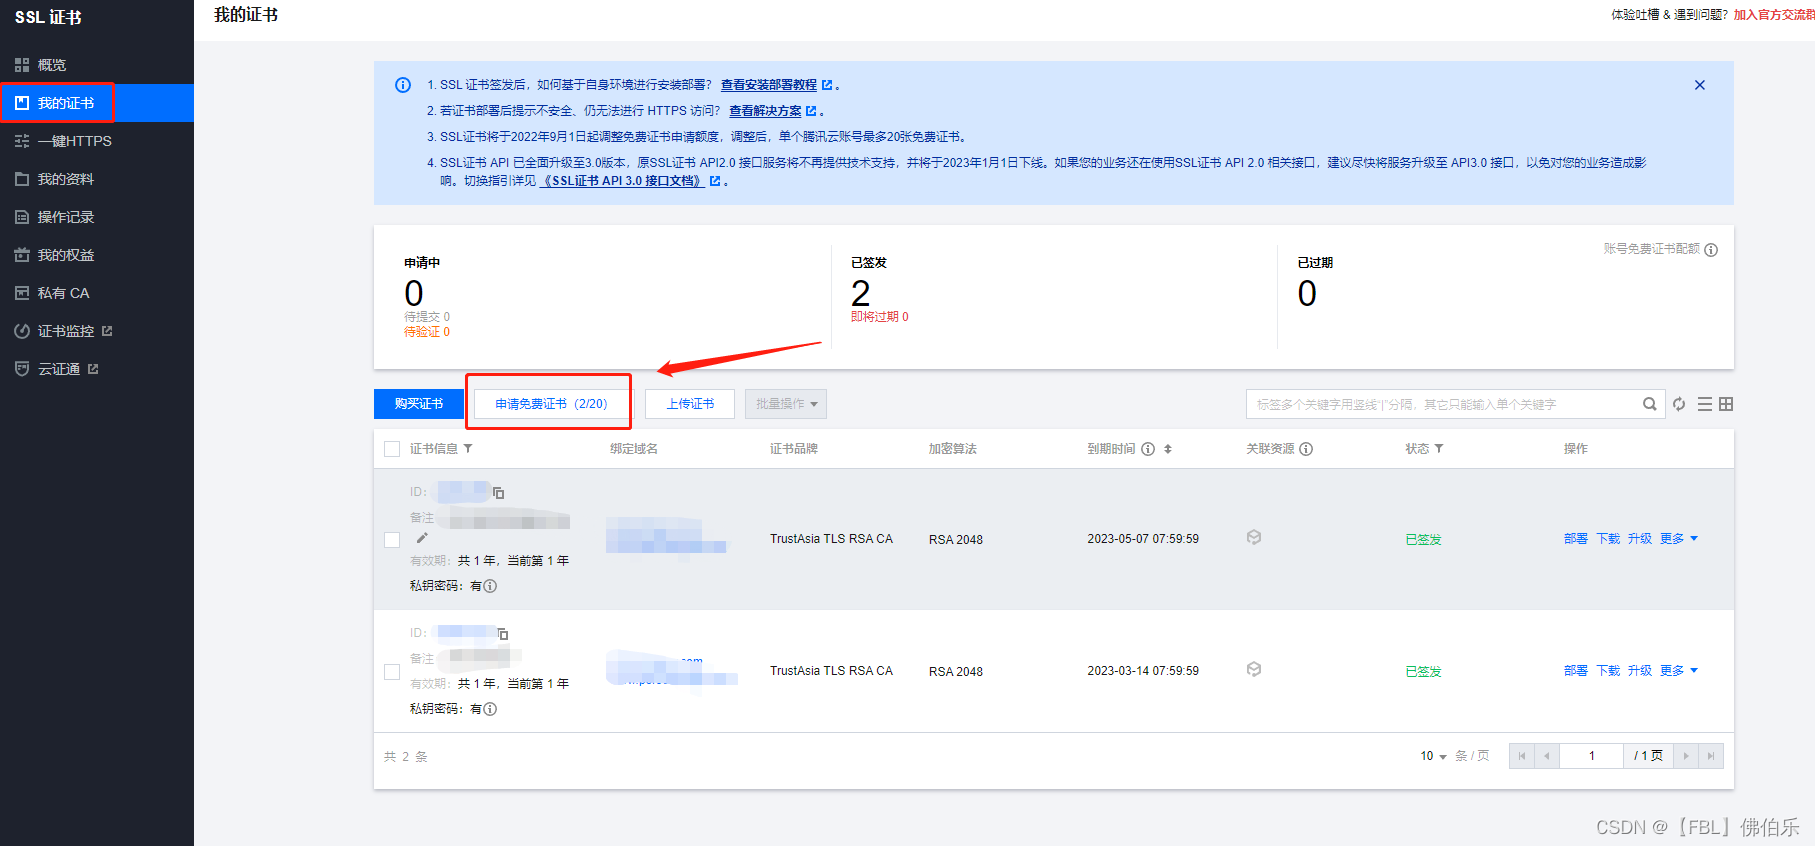
Task: Click the 待验证 0 count
Action: 427,332
